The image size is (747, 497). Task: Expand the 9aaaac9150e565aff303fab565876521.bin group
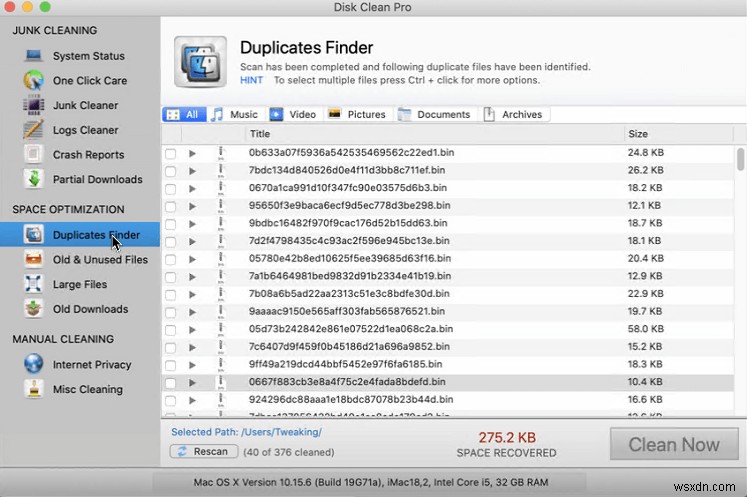click(192, 312)
